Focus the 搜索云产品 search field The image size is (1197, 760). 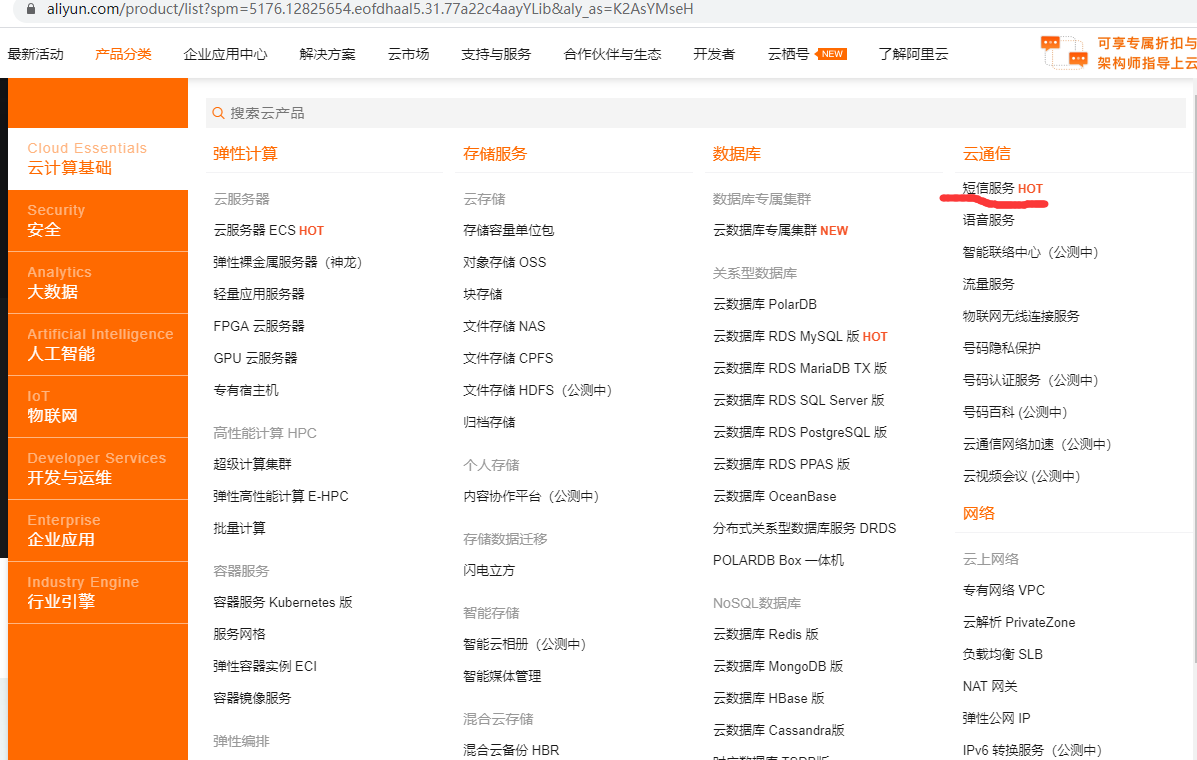pos(695,113)
